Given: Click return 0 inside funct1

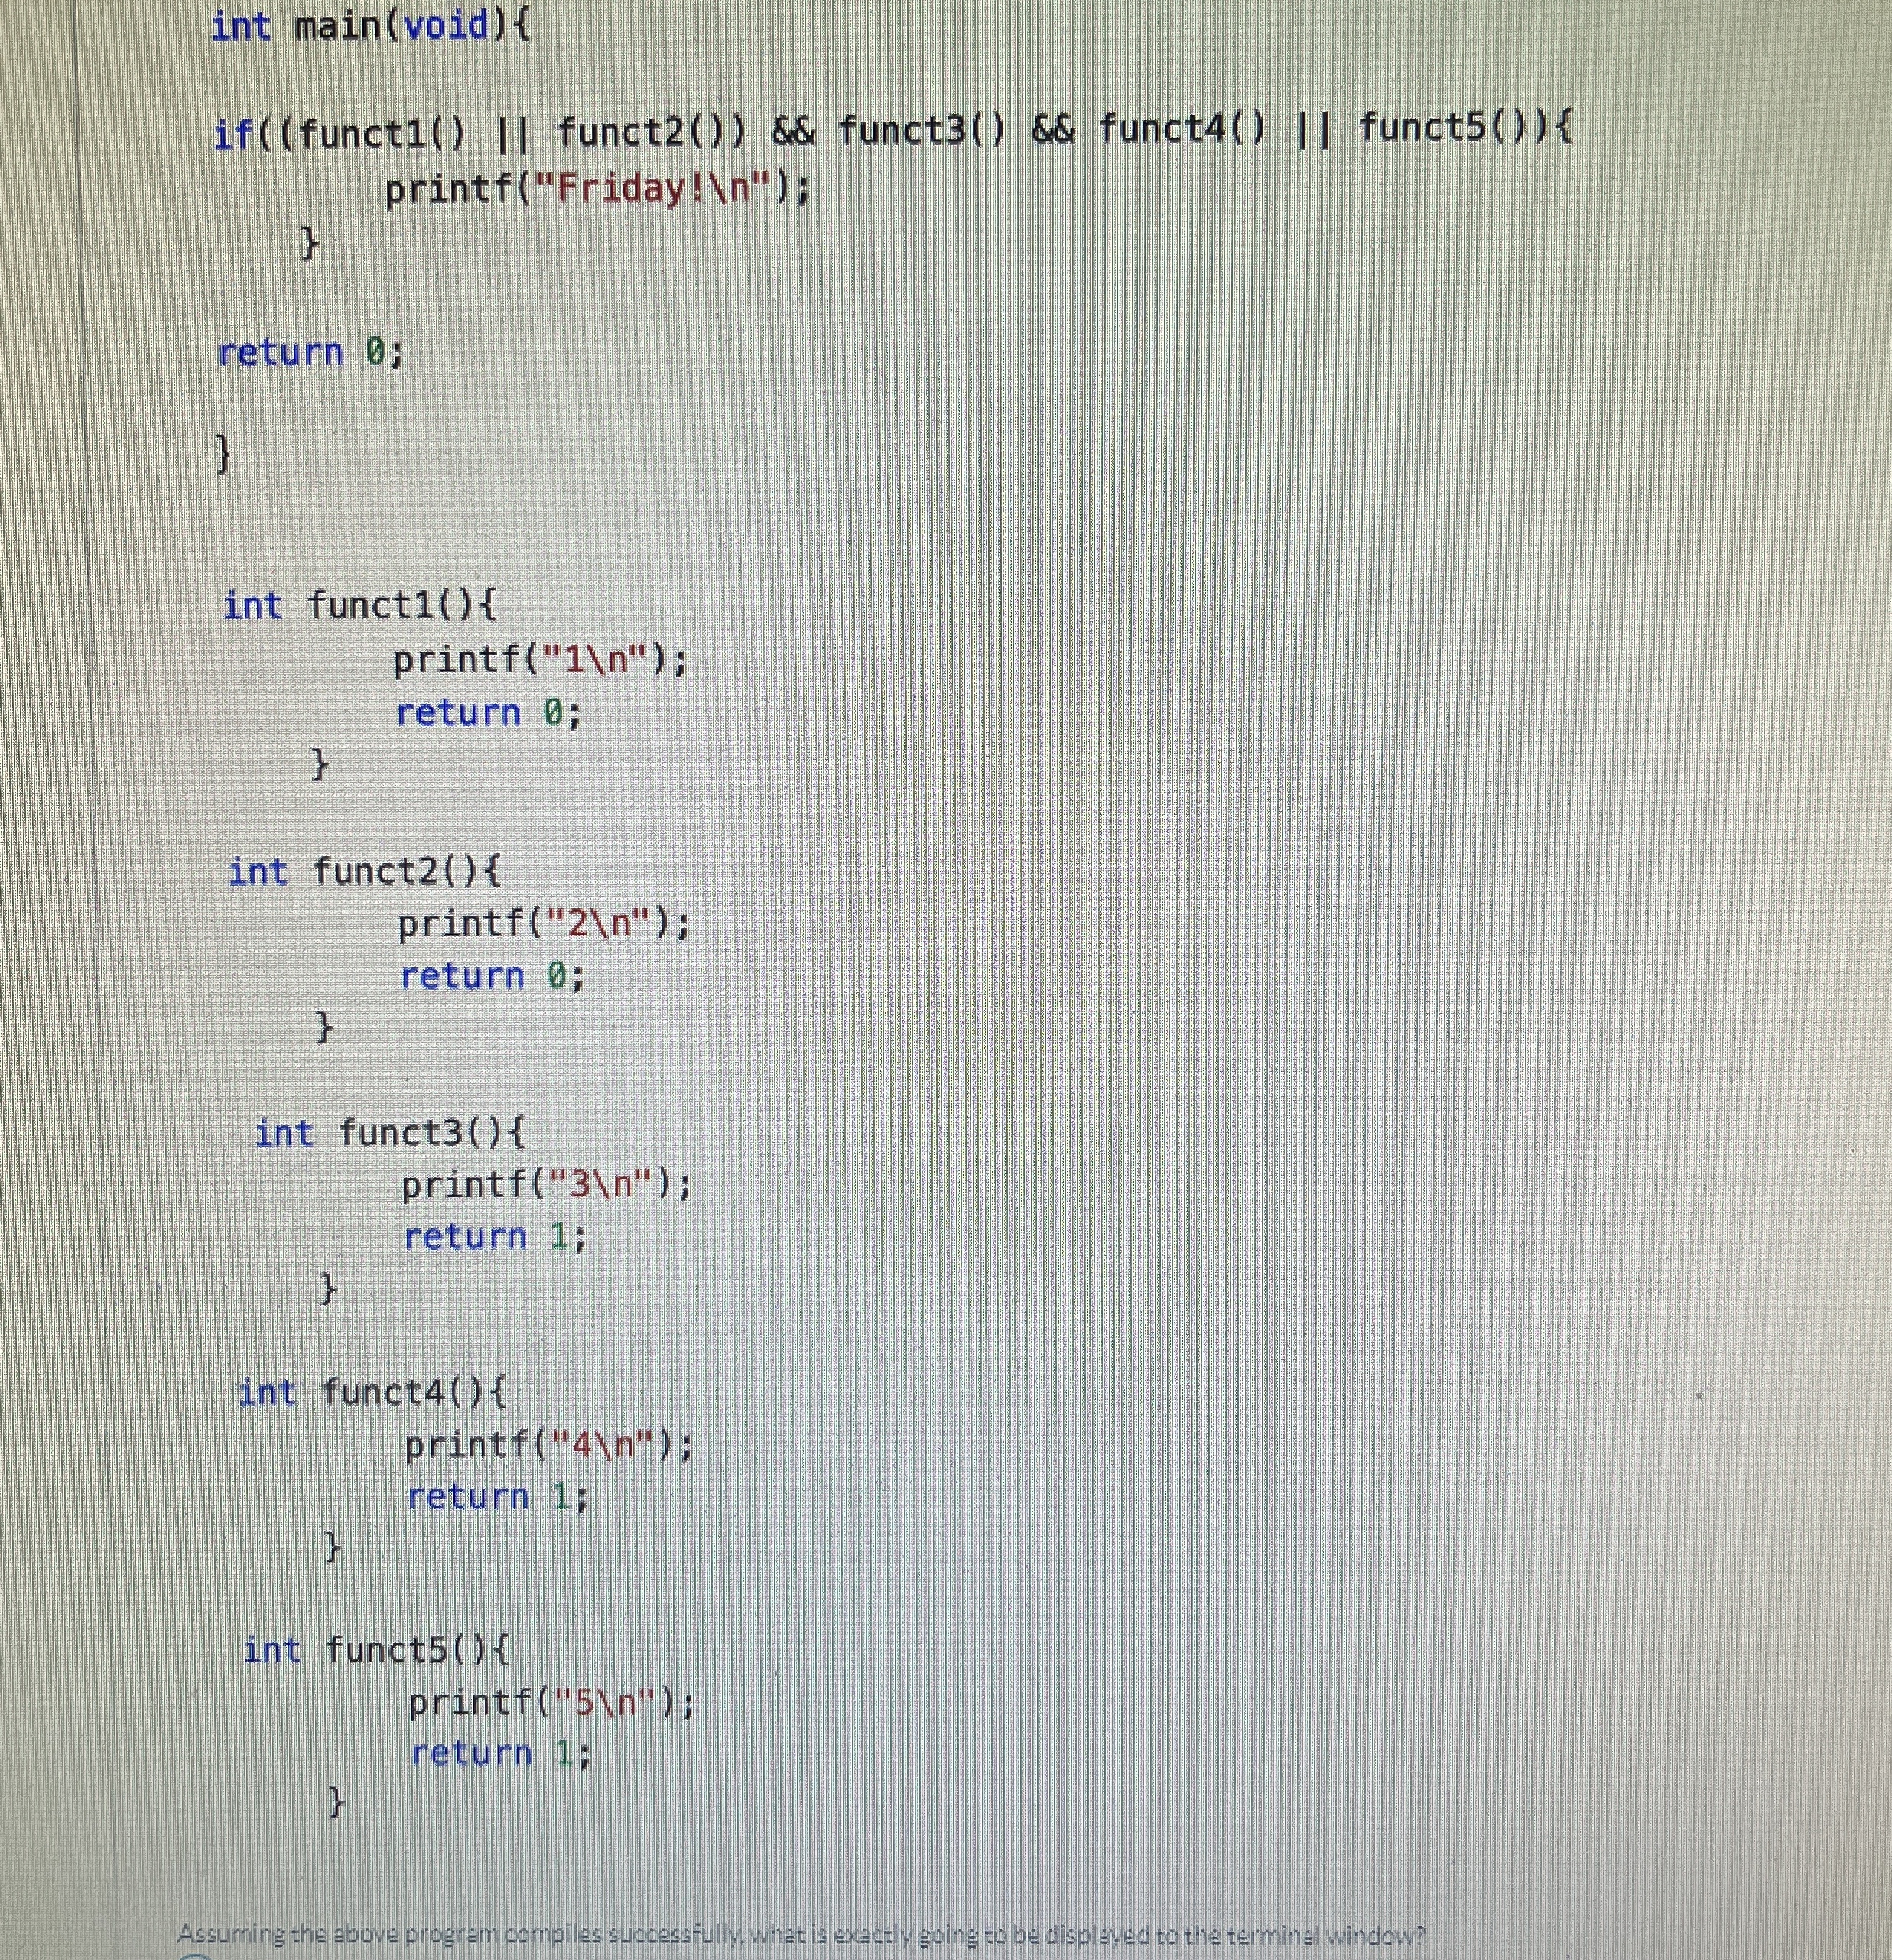Looking at the screenshot, I should (490, 712).
